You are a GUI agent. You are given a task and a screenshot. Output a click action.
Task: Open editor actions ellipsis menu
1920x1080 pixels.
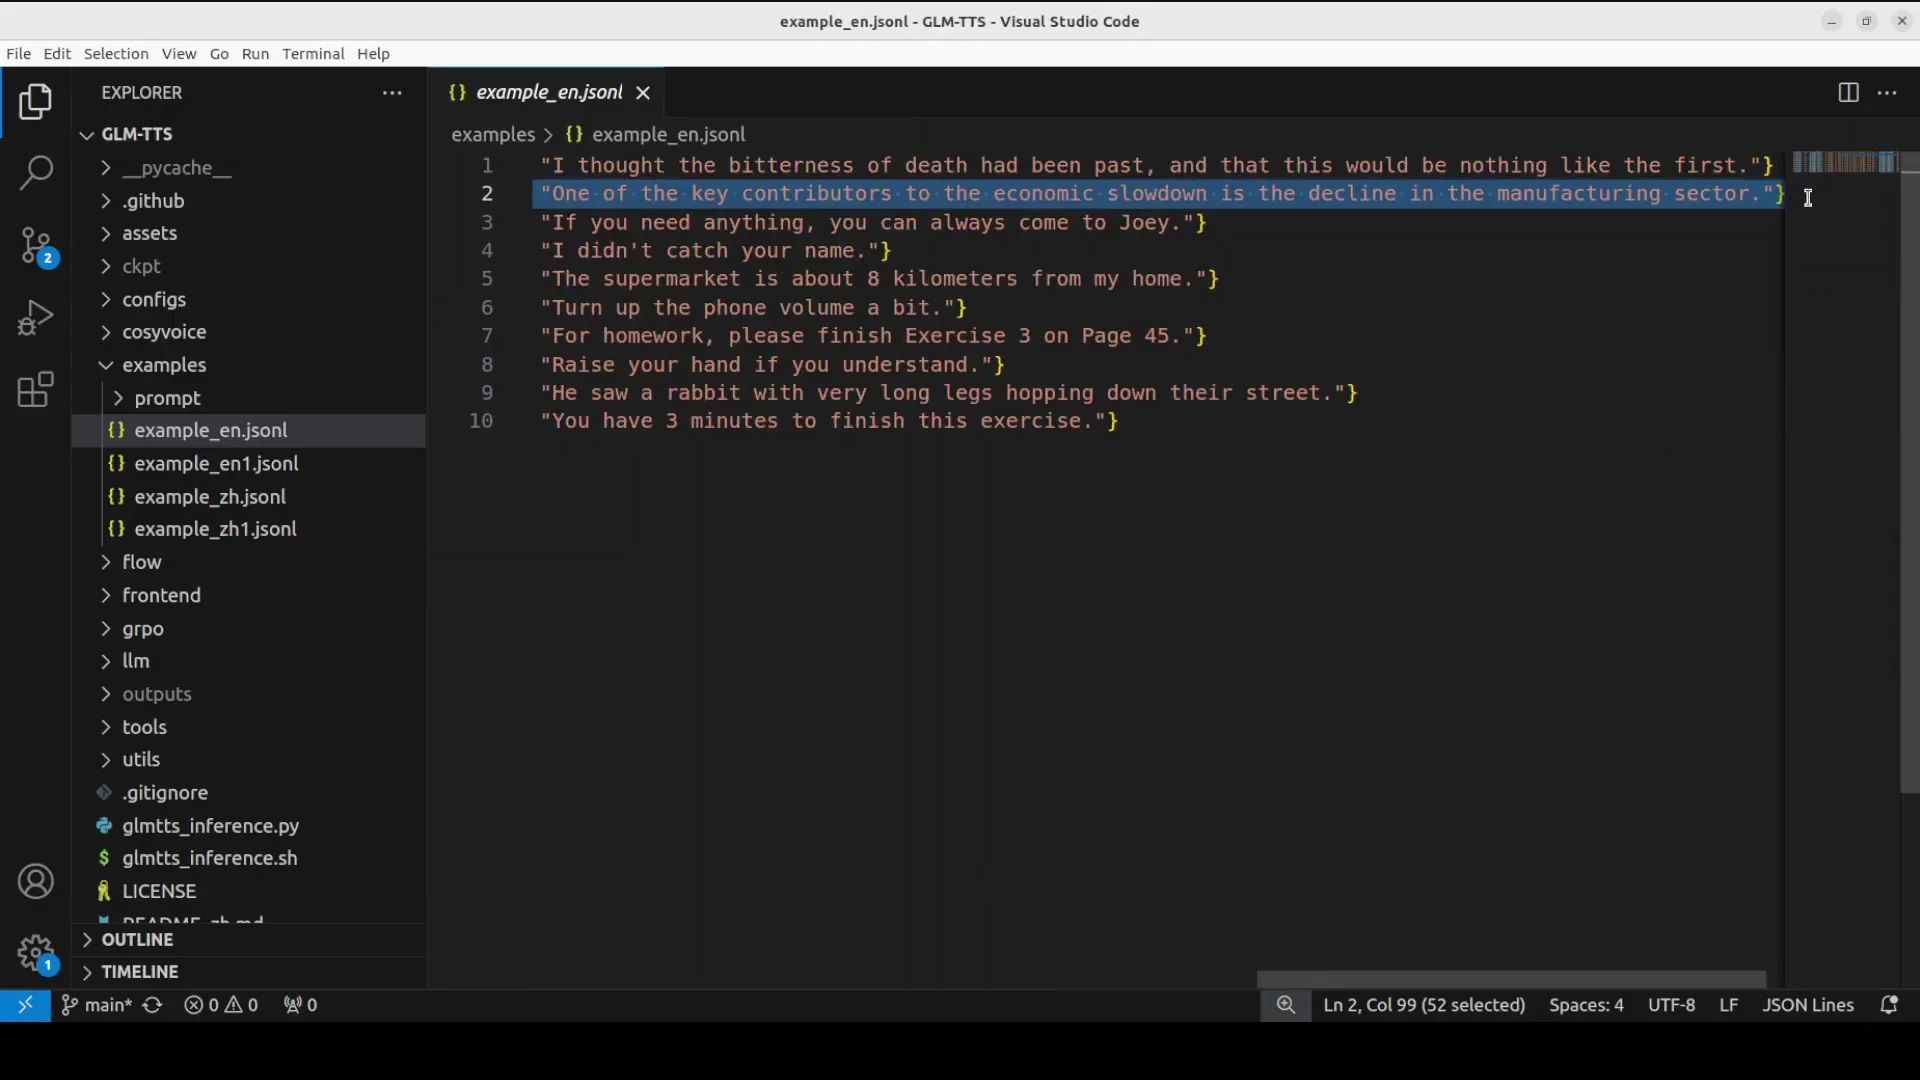[x=1888, y=92]
